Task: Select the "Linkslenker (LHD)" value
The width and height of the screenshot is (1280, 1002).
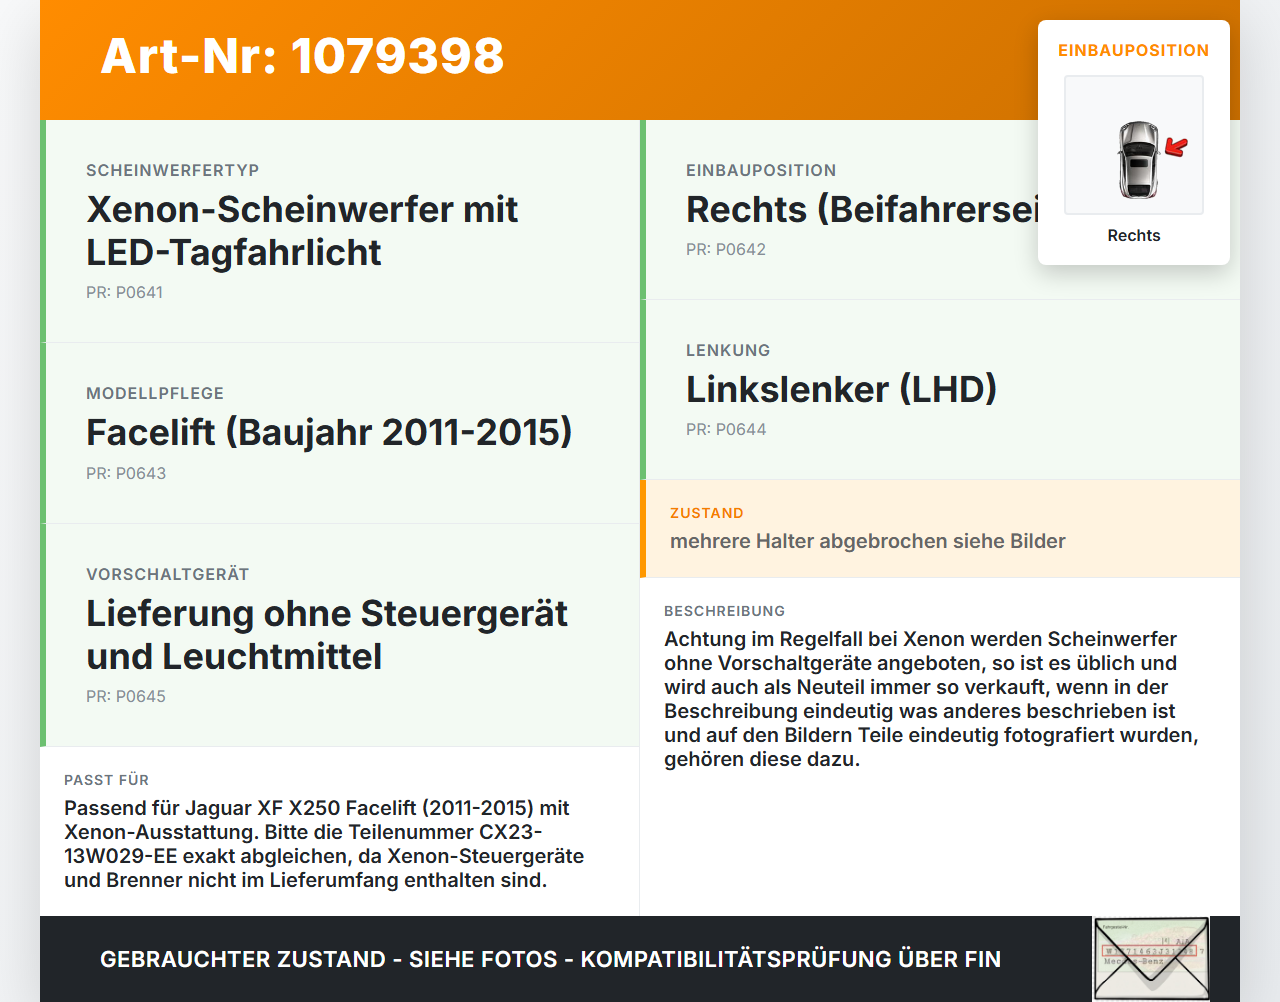Action: tap(842, 389)
